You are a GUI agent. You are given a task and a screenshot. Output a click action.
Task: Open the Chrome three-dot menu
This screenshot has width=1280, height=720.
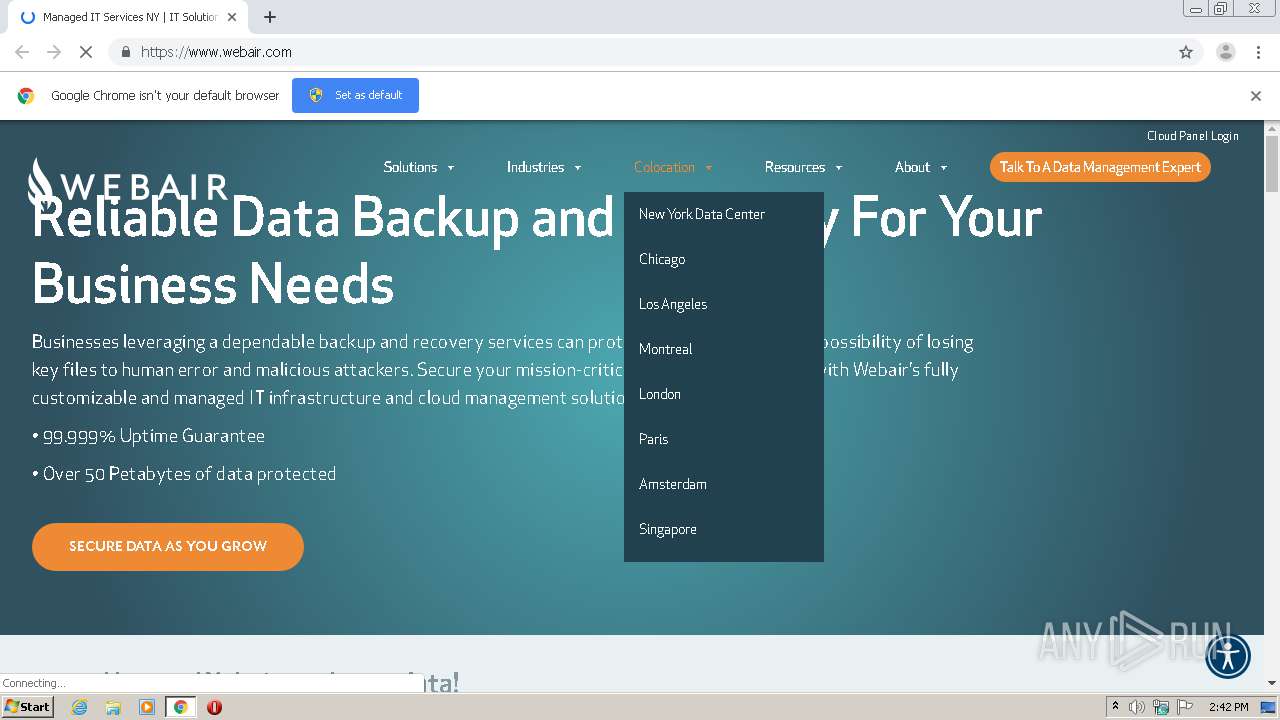1259,52
